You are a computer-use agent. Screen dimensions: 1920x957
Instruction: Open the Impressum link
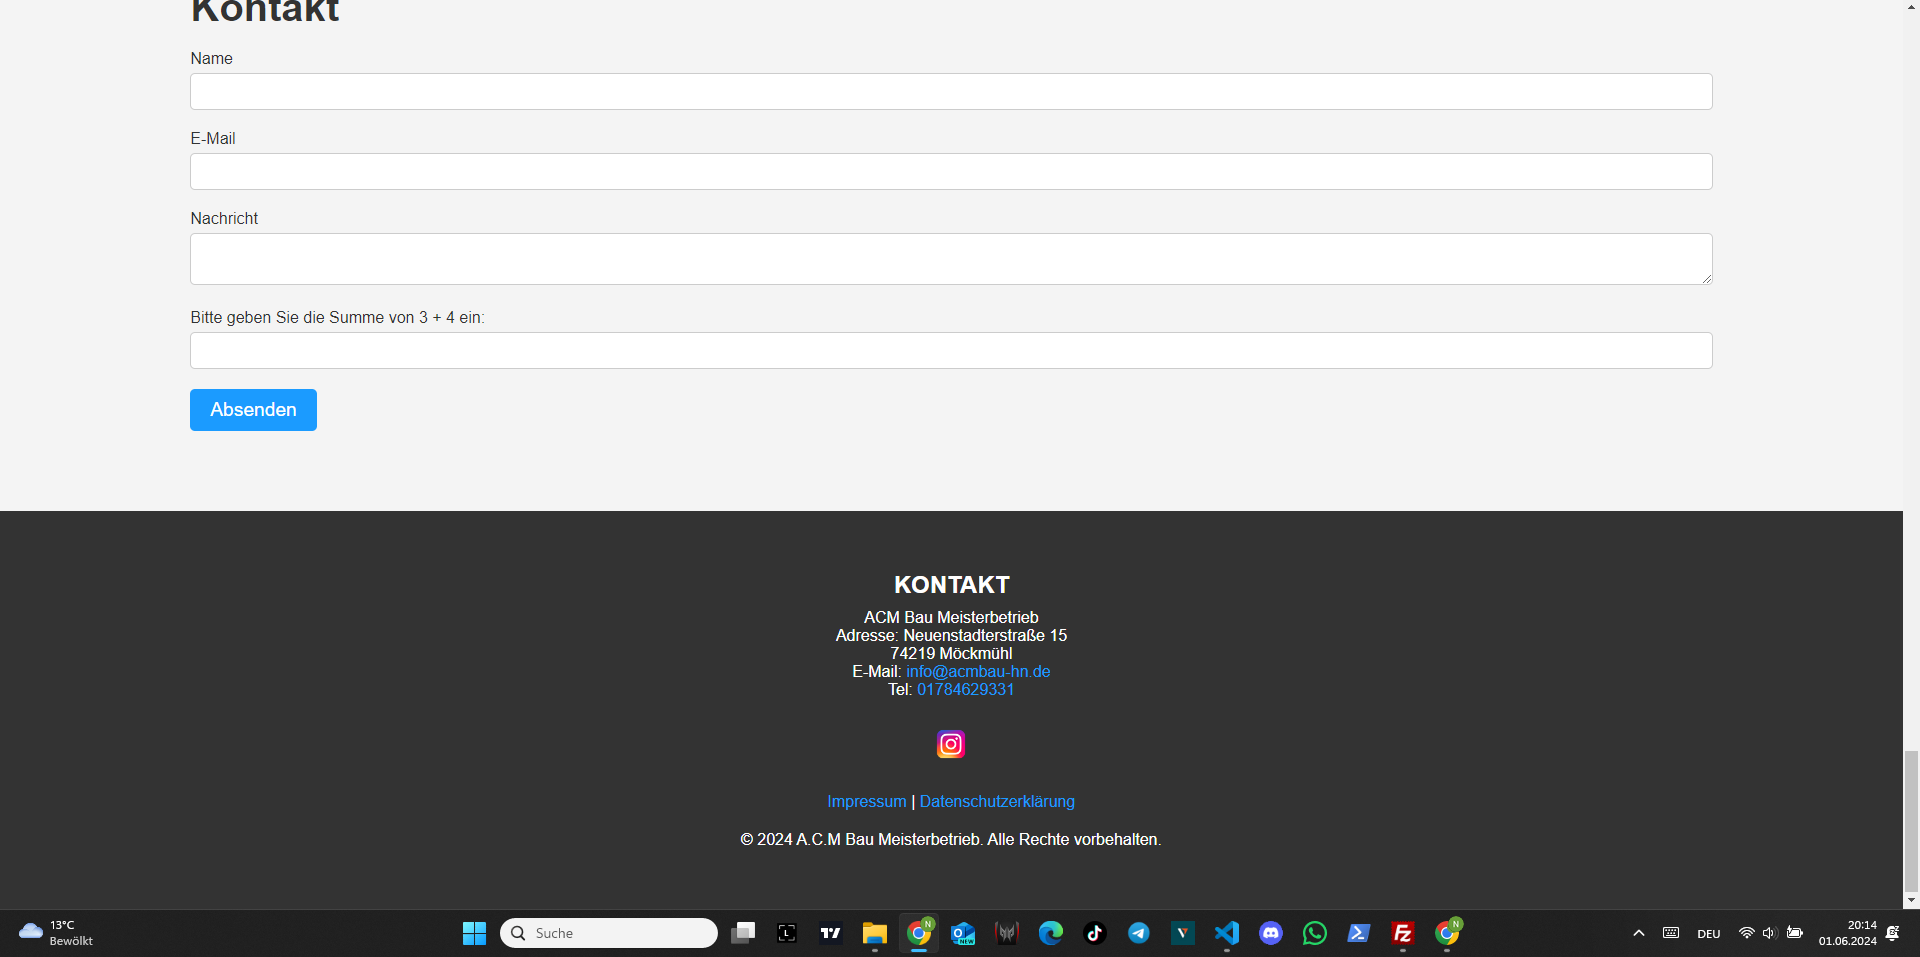[866, 801]
